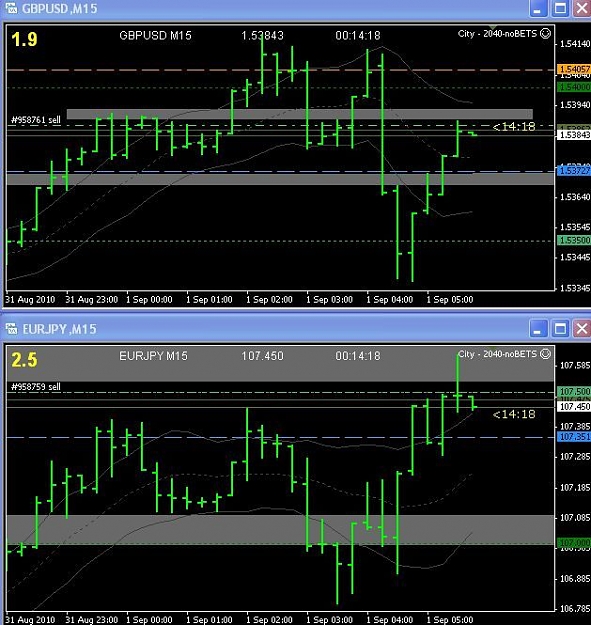Click 1.54140 on GBPUSD price scale
The width and height of the screenshot is (591, 625).
pyautogui.click(x=575, y=44)
